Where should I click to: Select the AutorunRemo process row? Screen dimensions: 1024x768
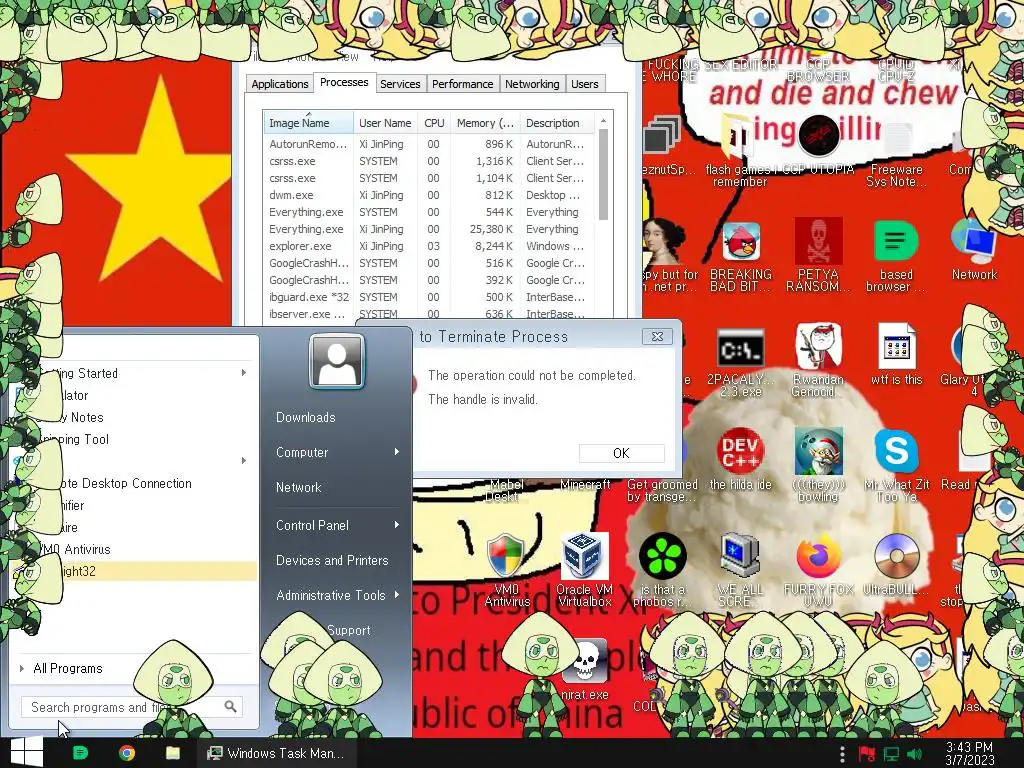coord(428,144)
